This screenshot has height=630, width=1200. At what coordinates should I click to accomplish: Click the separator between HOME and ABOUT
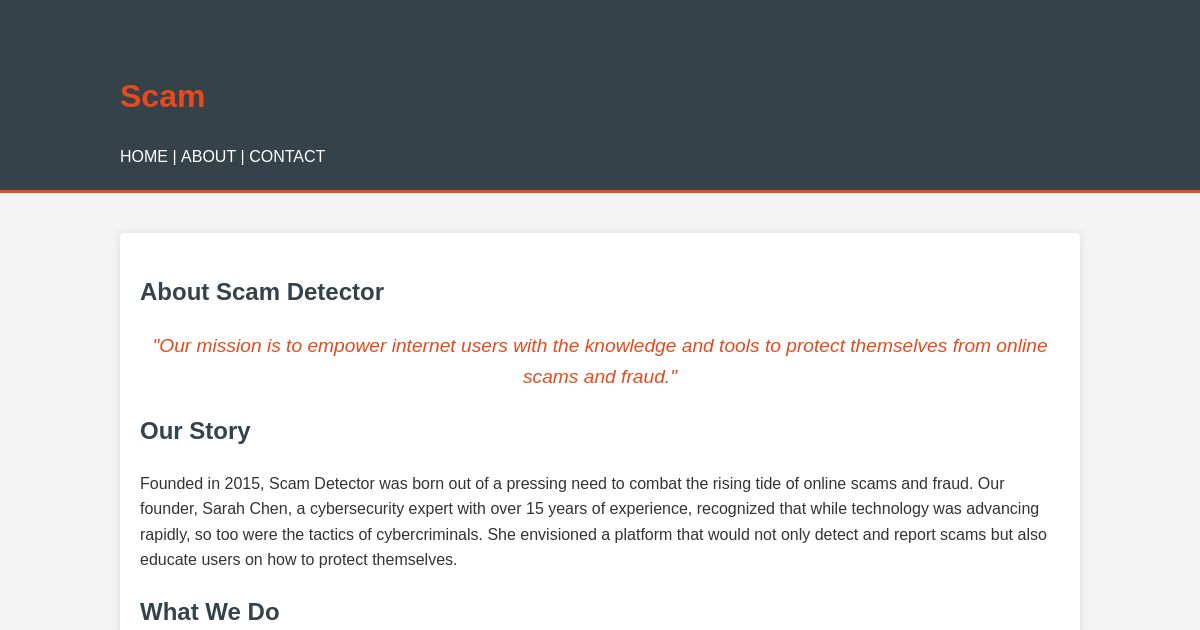click(174, 157)
